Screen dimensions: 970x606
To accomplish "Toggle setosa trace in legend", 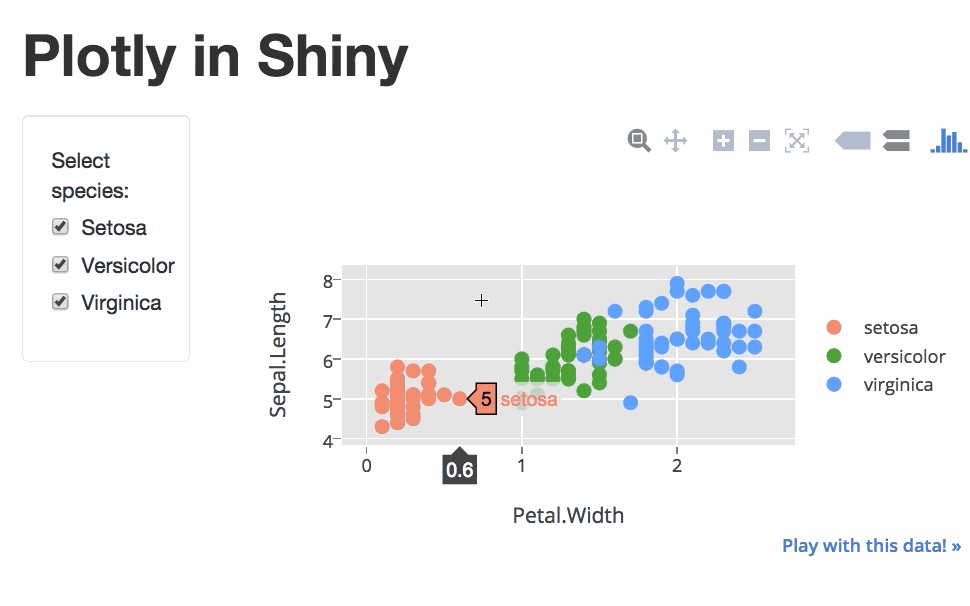I will pos(890,327).
